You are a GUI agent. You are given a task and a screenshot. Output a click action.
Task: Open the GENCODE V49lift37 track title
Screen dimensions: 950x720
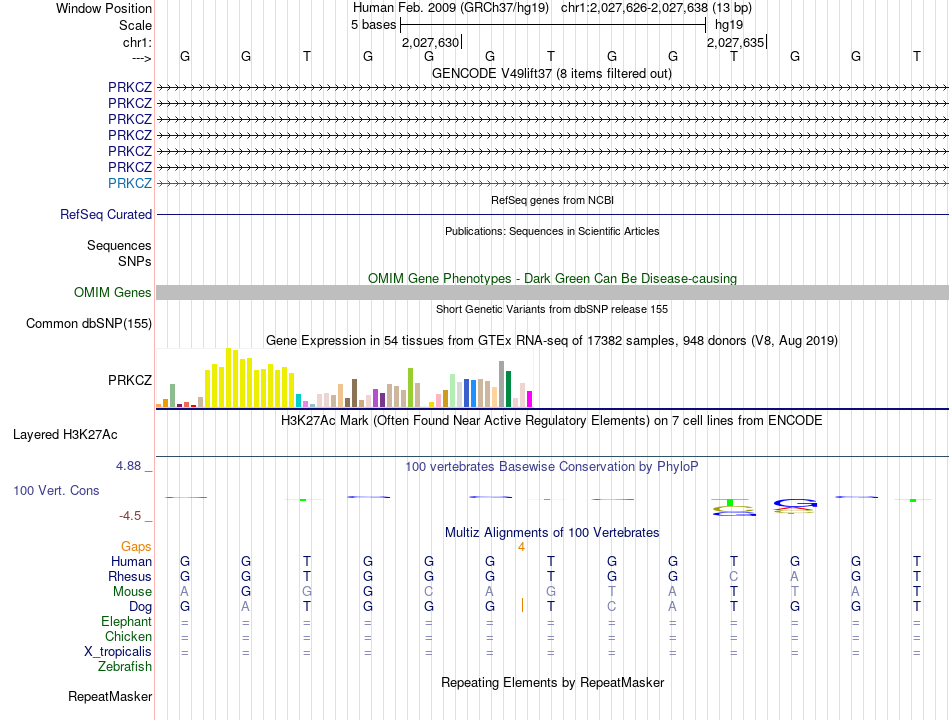point(551,74)
